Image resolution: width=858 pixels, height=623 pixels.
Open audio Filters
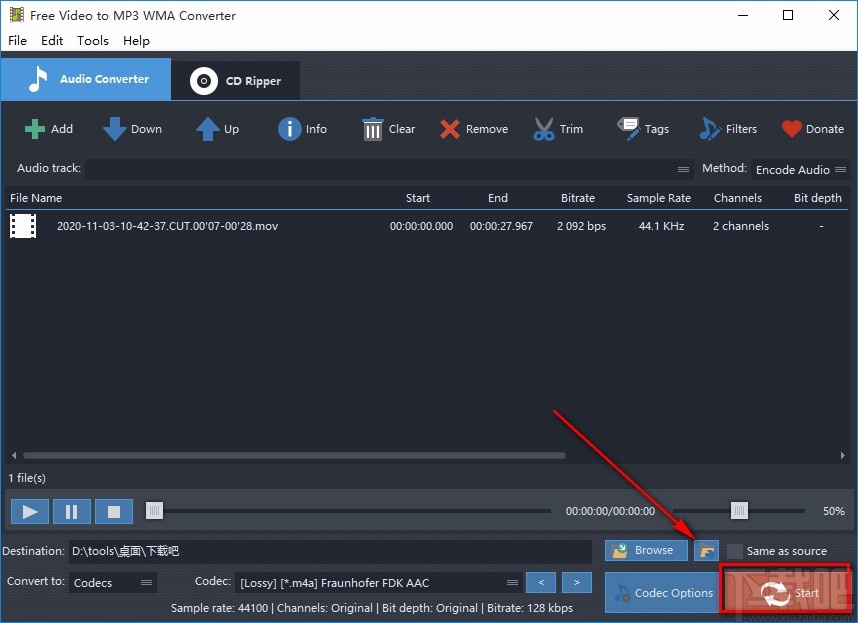point(728,129)
